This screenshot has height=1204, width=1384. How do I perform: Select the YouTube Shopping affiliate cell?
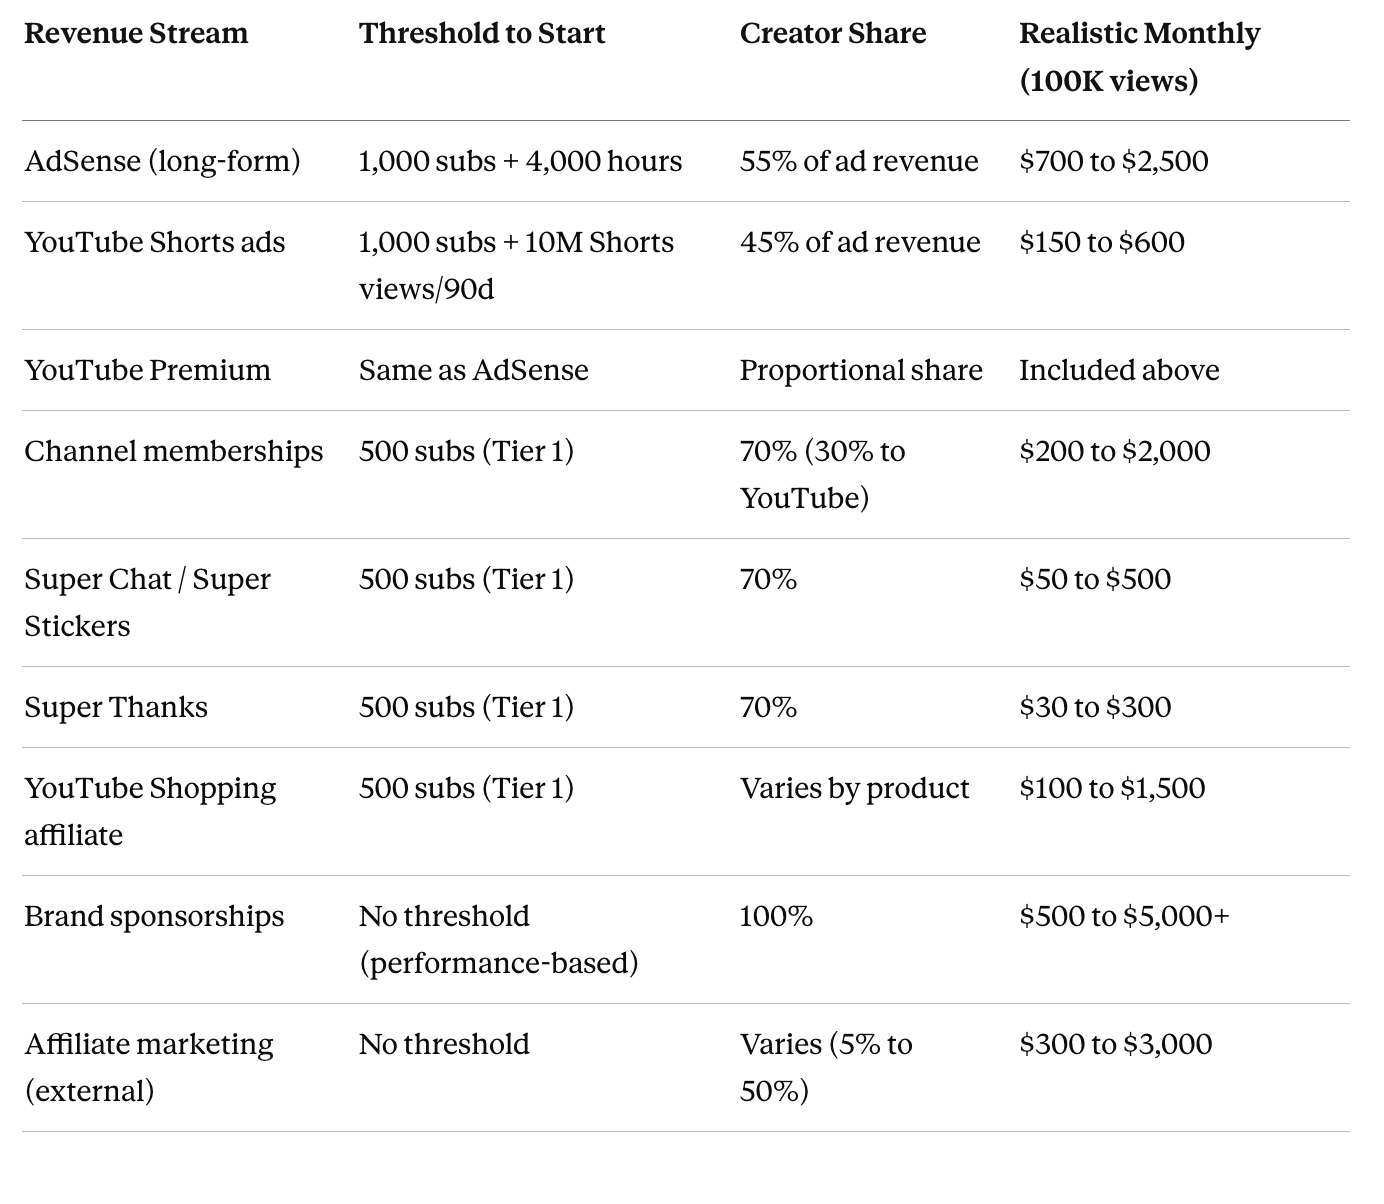click(x=150, y=811)
